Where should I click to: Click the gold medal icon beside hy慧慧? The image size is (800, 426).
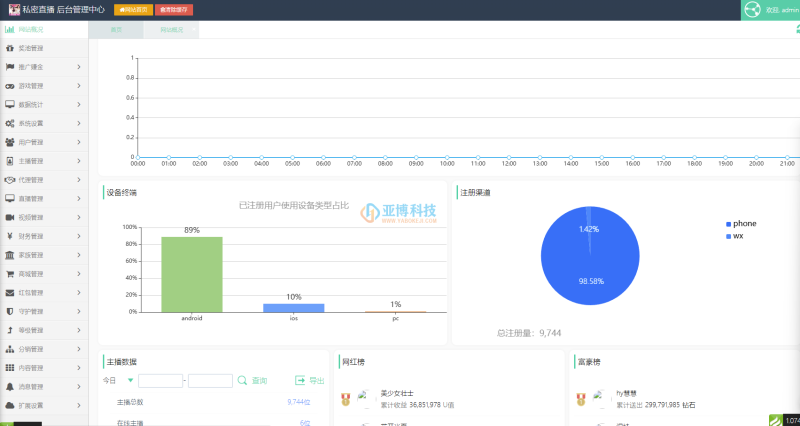(x=581, y=399)
